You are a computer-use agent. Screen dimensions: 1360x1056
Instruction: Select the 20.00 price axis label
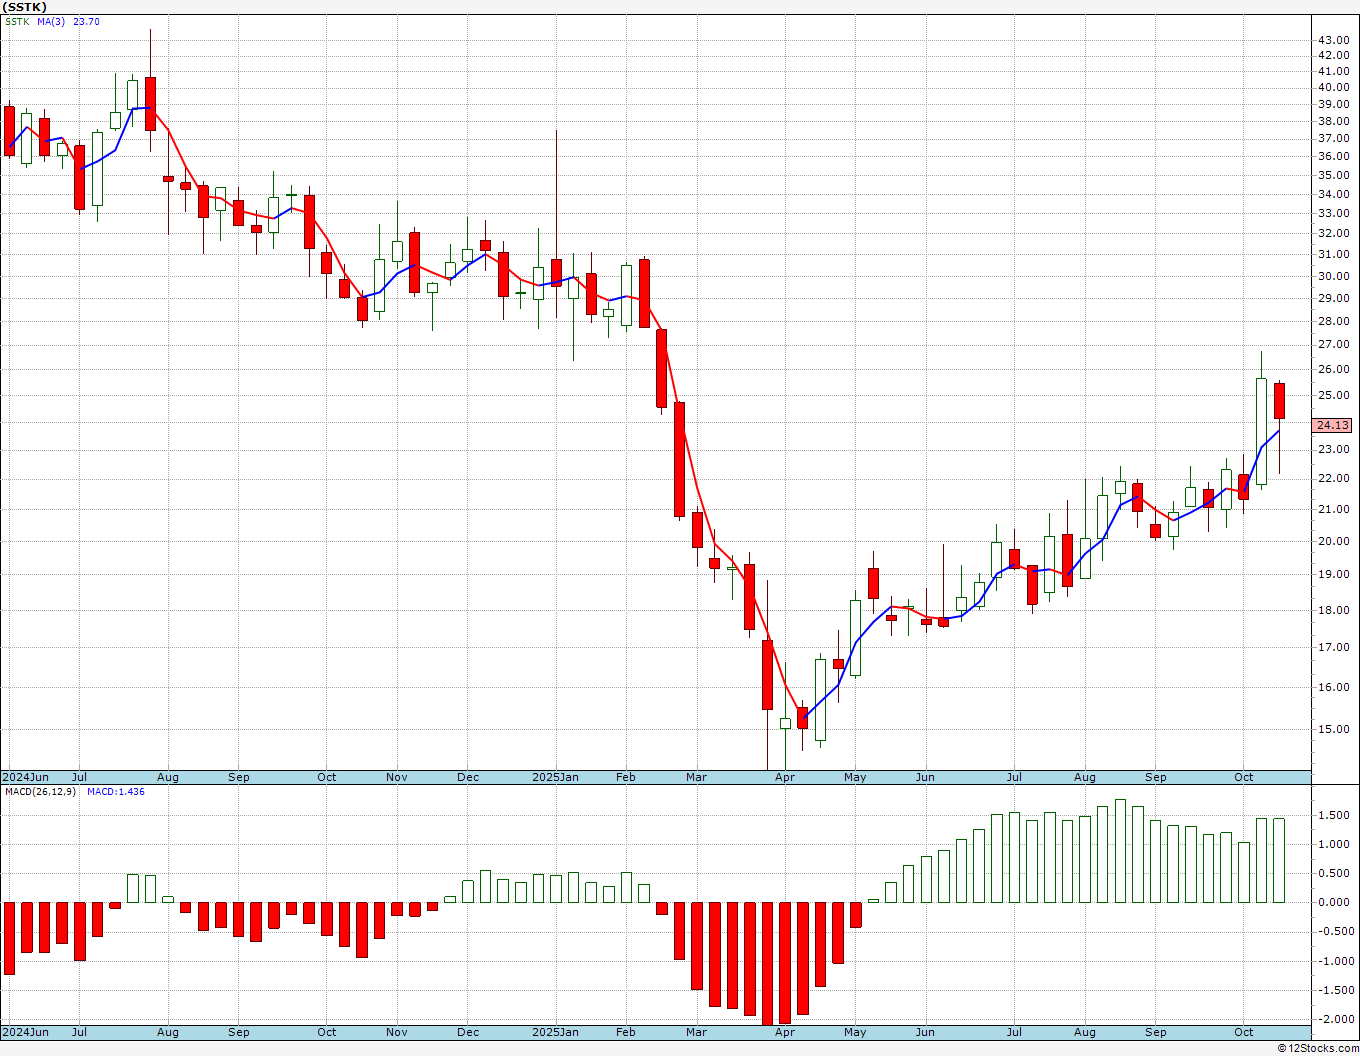(x=1333, y=541)
